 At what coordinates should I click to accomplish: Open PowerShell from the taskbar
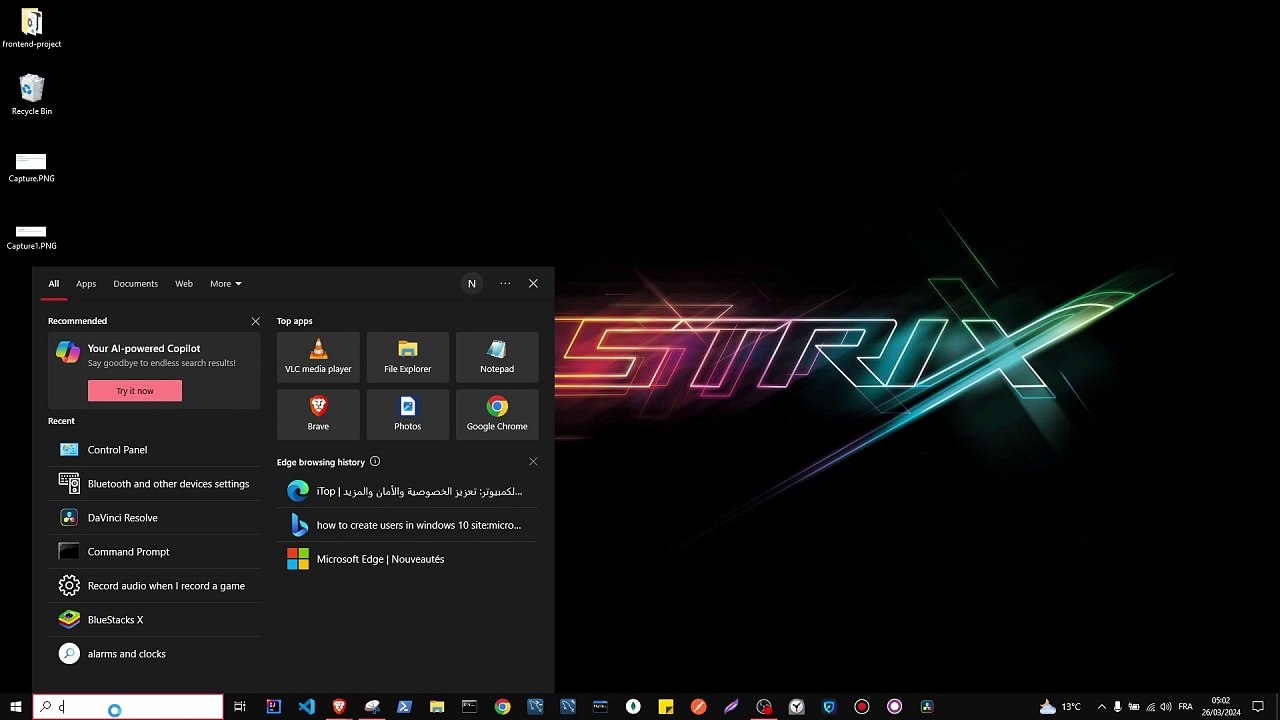coord(404,707)
